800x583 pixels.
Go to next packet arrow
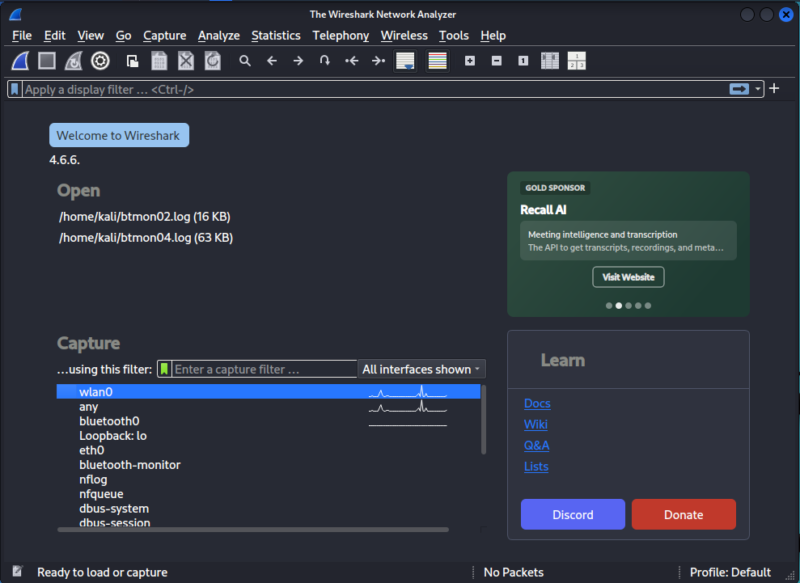tap(298, 61)
